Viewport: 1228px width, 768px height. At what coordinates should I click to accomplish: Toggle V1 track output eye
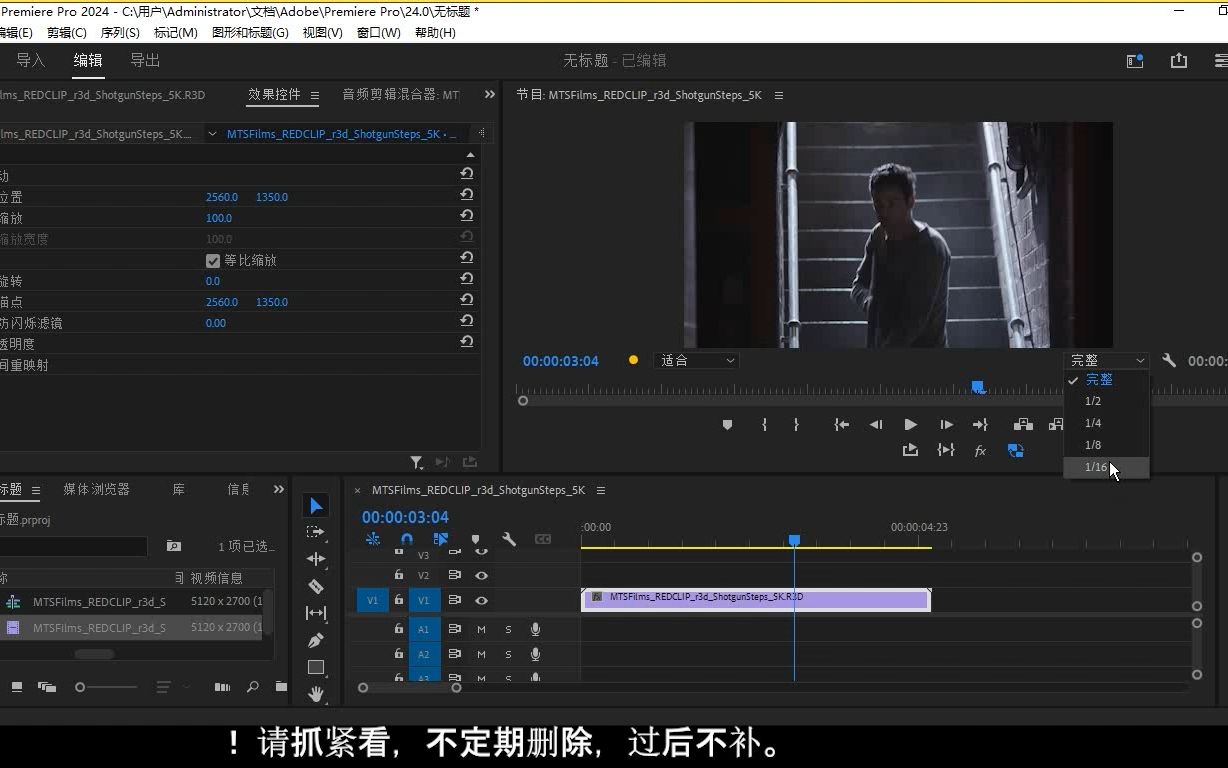[481, 601]
